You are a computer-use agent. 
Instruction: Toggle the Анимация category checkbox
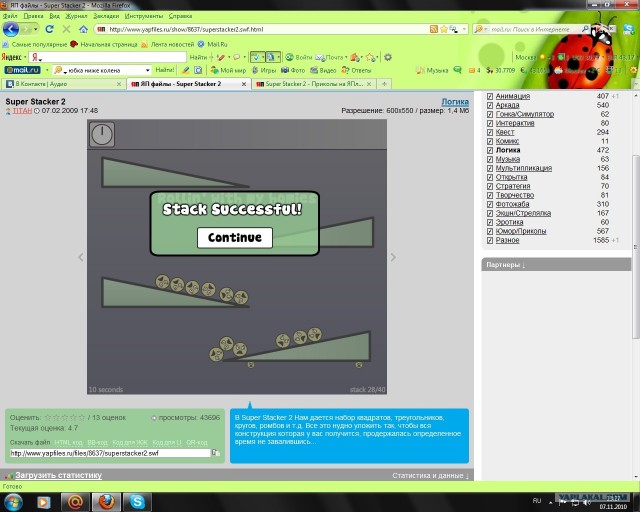click(490, 96)
